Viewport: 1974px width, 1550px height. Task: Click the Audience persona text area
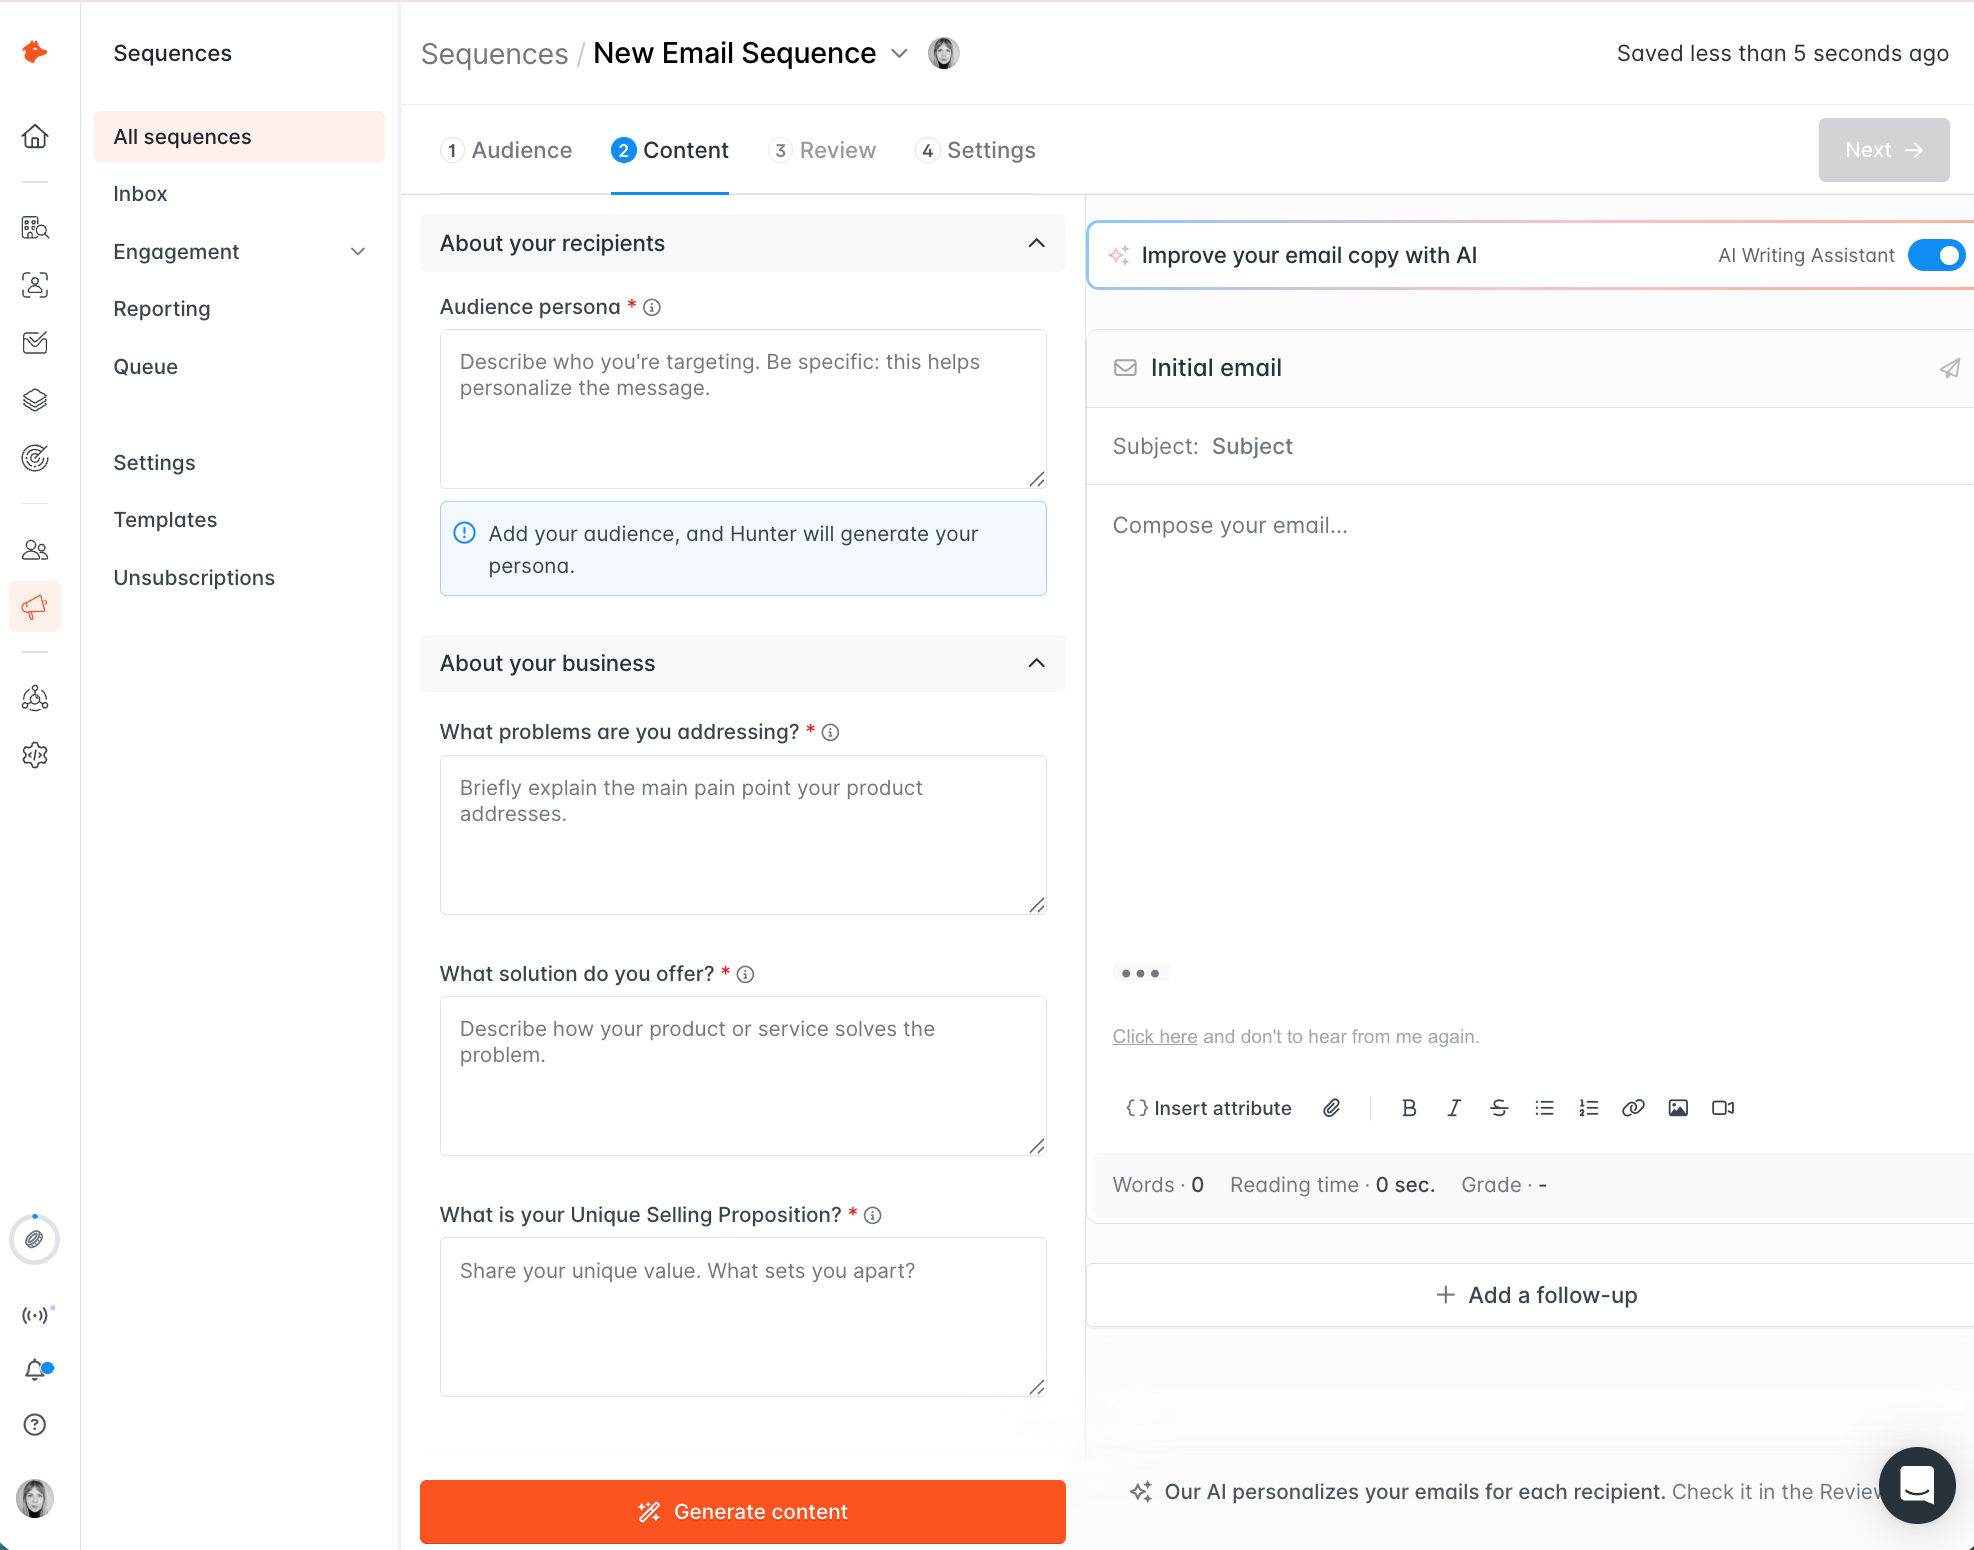tap(742, 408)
